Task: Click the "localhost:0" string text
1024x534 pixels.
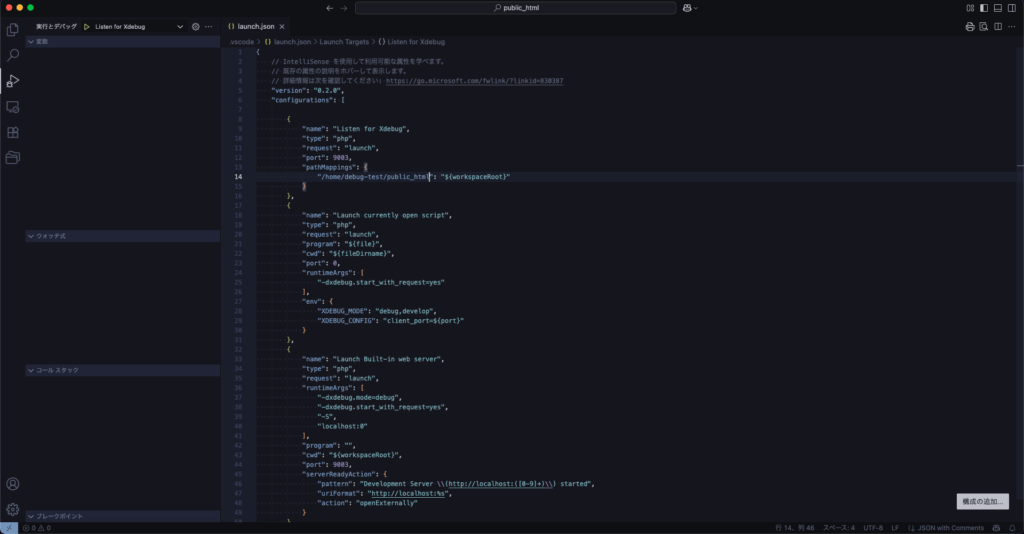Action: (x=342, y=426)
